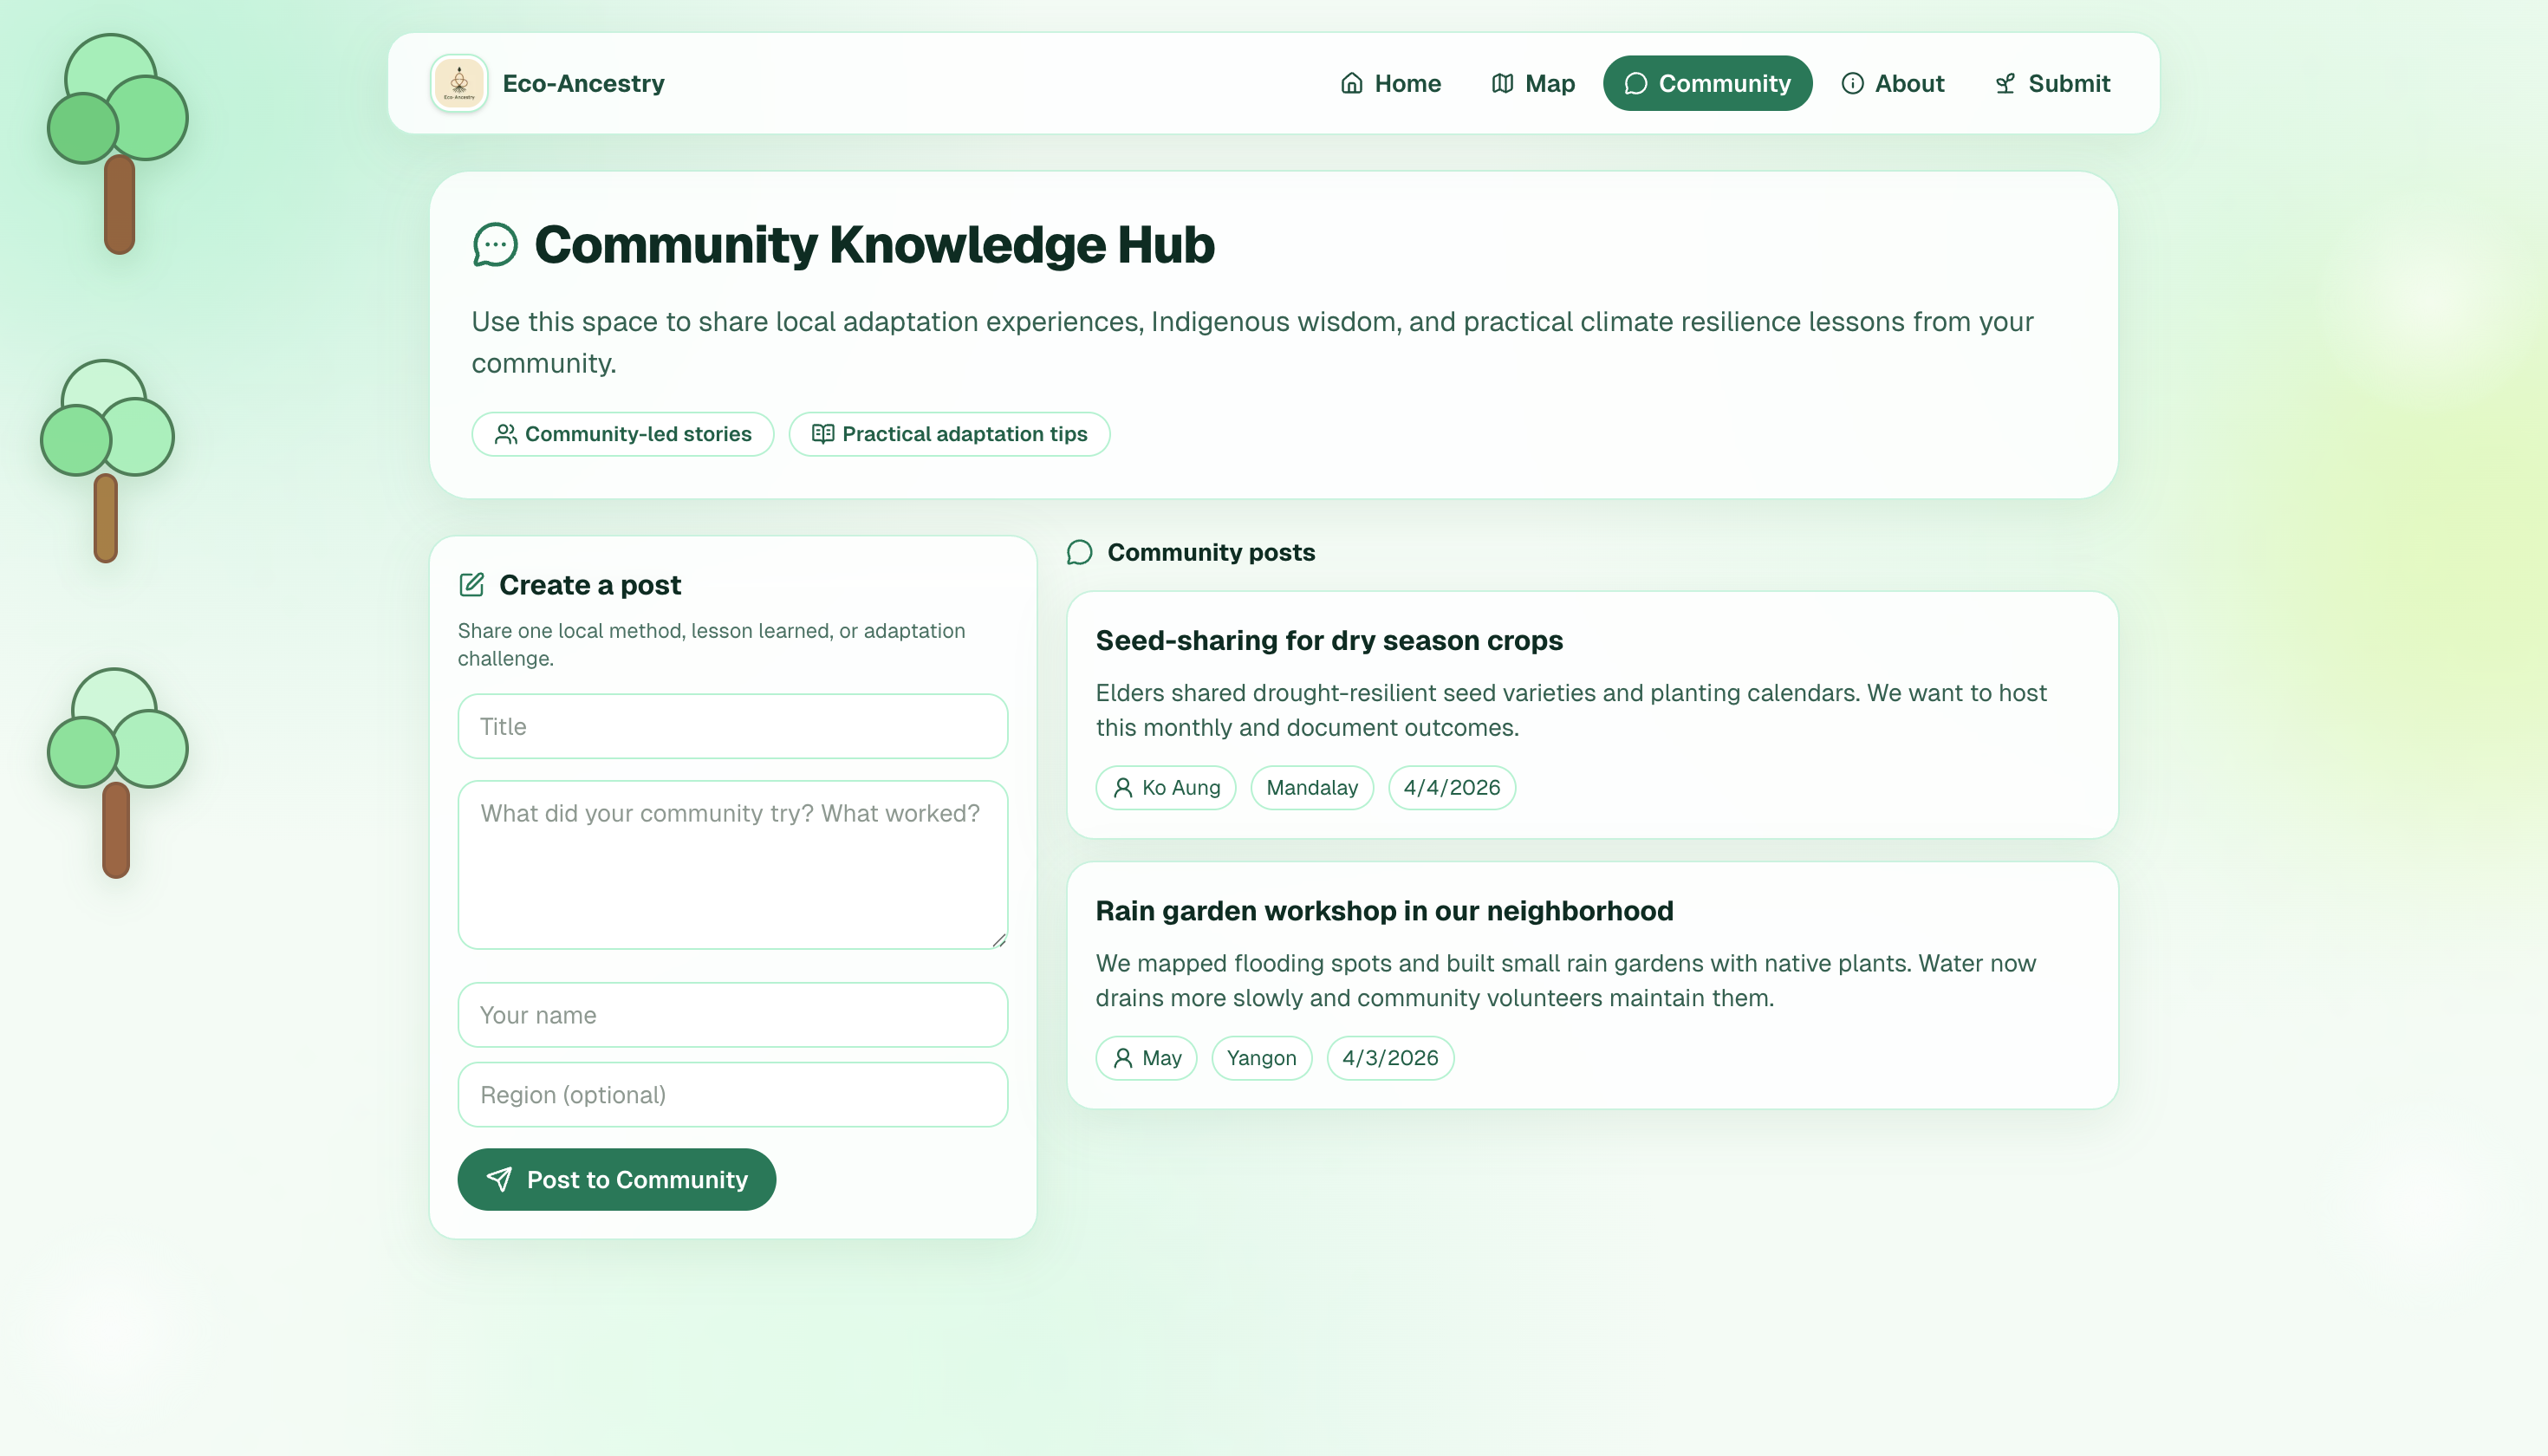Switch to the Map page

(1532, 83)
